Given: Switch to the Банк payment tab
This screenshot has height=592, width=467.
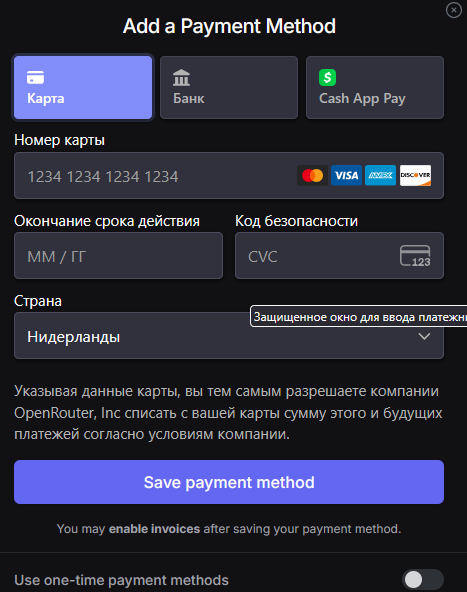Looking at the screenshot, I should point(229,88).
